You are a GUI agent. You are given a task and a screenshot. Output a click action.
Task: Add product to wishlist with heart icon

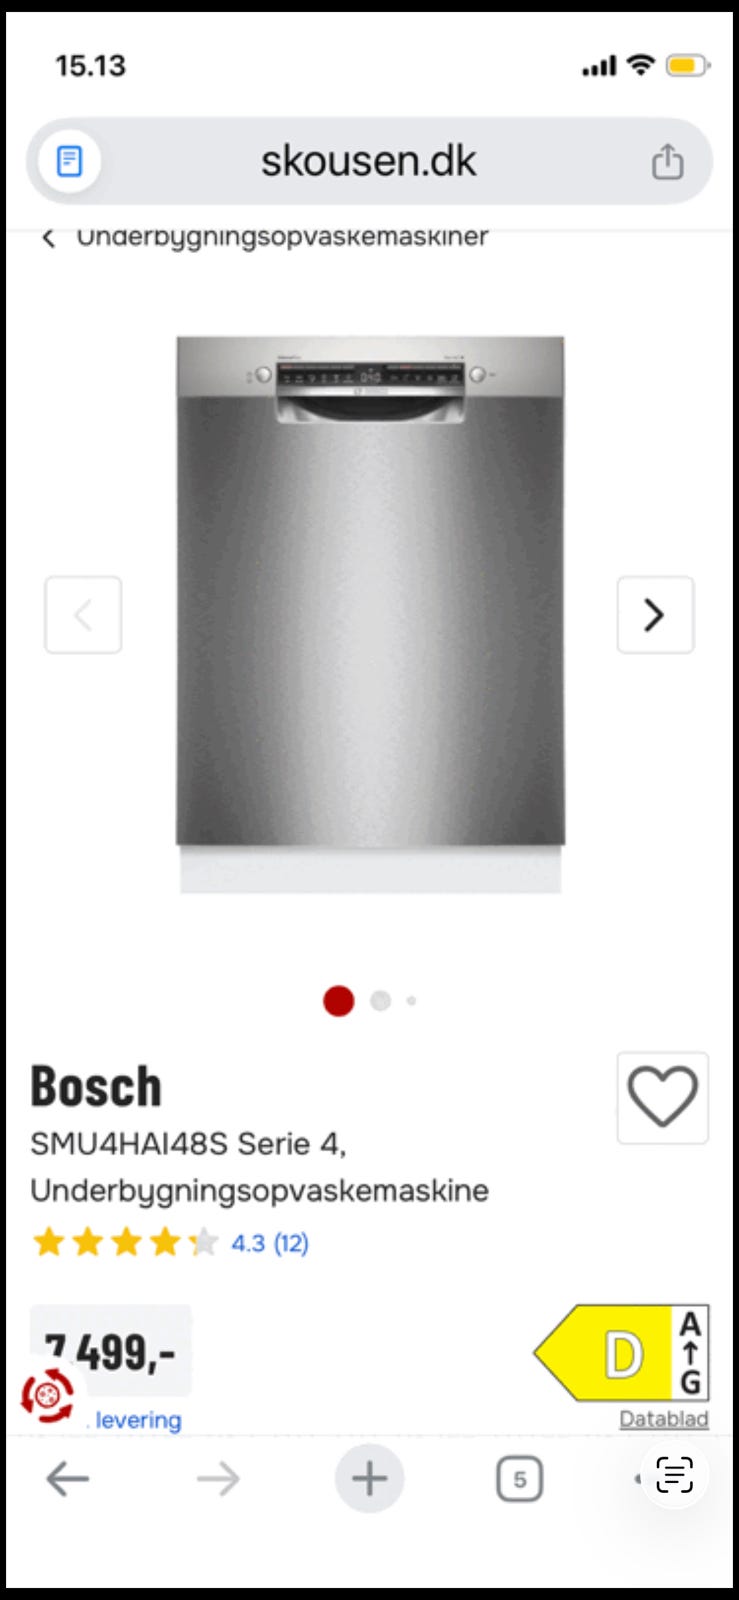click(x=663, y=1097)
